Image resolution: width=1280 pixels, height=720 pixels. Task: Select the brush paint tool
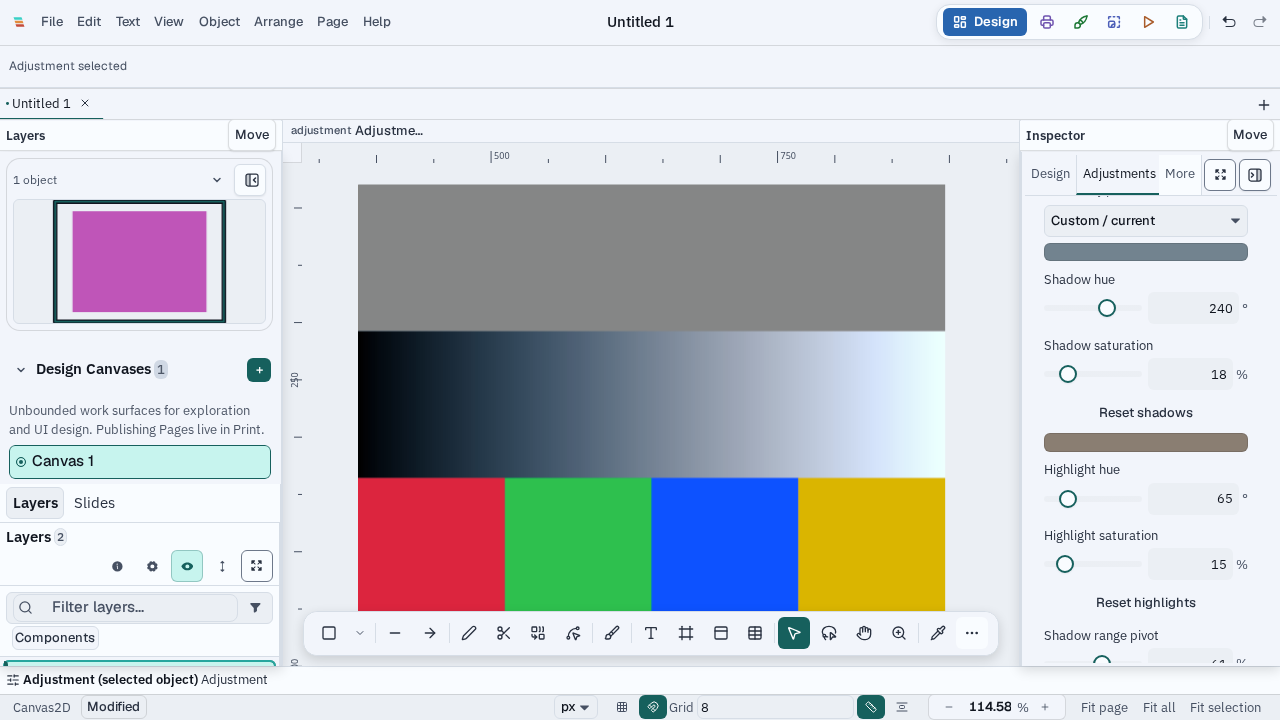612,633
